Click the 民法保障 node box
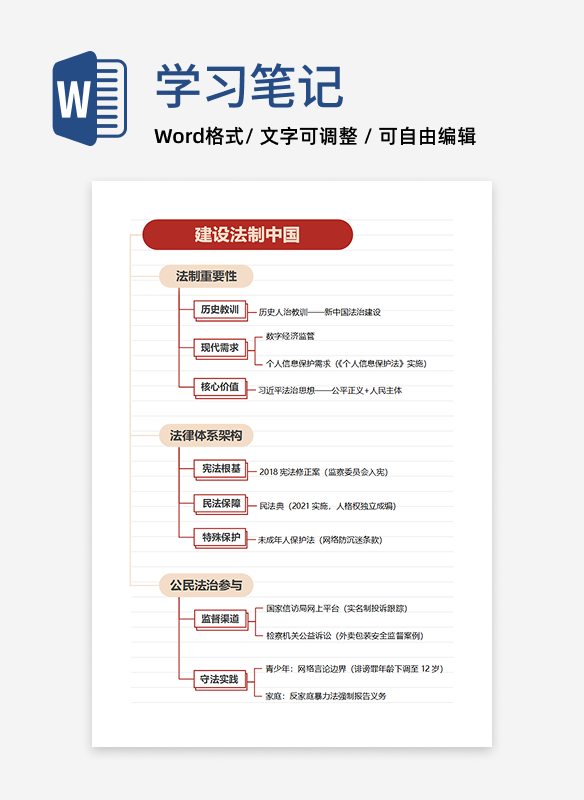This screenshot has height=800, width=584. (221, 504)
